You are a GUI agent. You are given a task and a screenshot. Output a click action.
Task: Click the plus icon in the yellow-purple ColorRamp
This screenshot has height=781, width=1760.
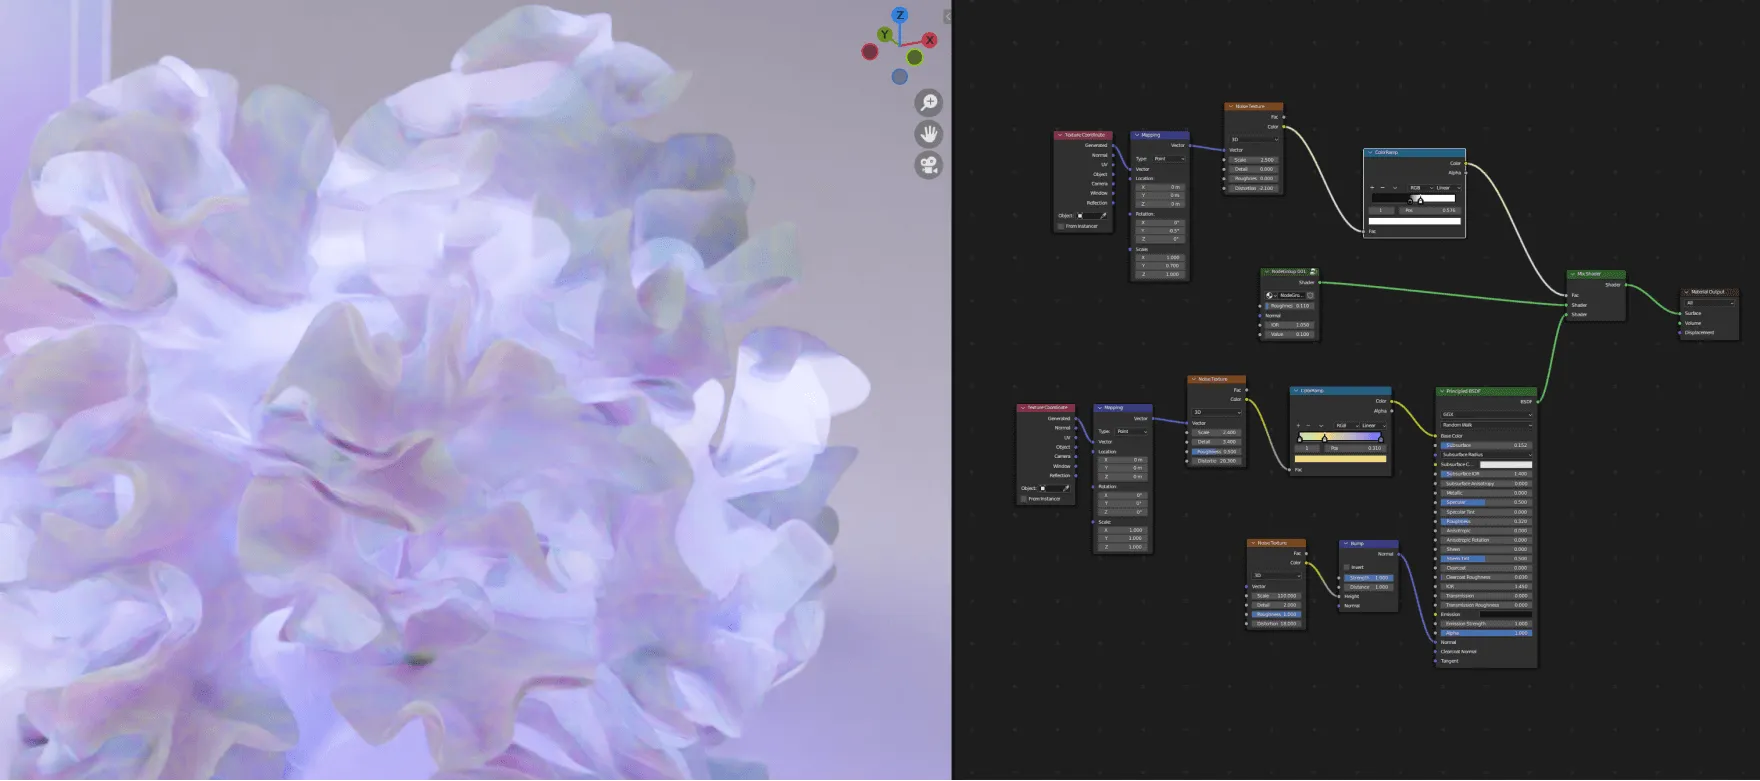coord(1298,425)
